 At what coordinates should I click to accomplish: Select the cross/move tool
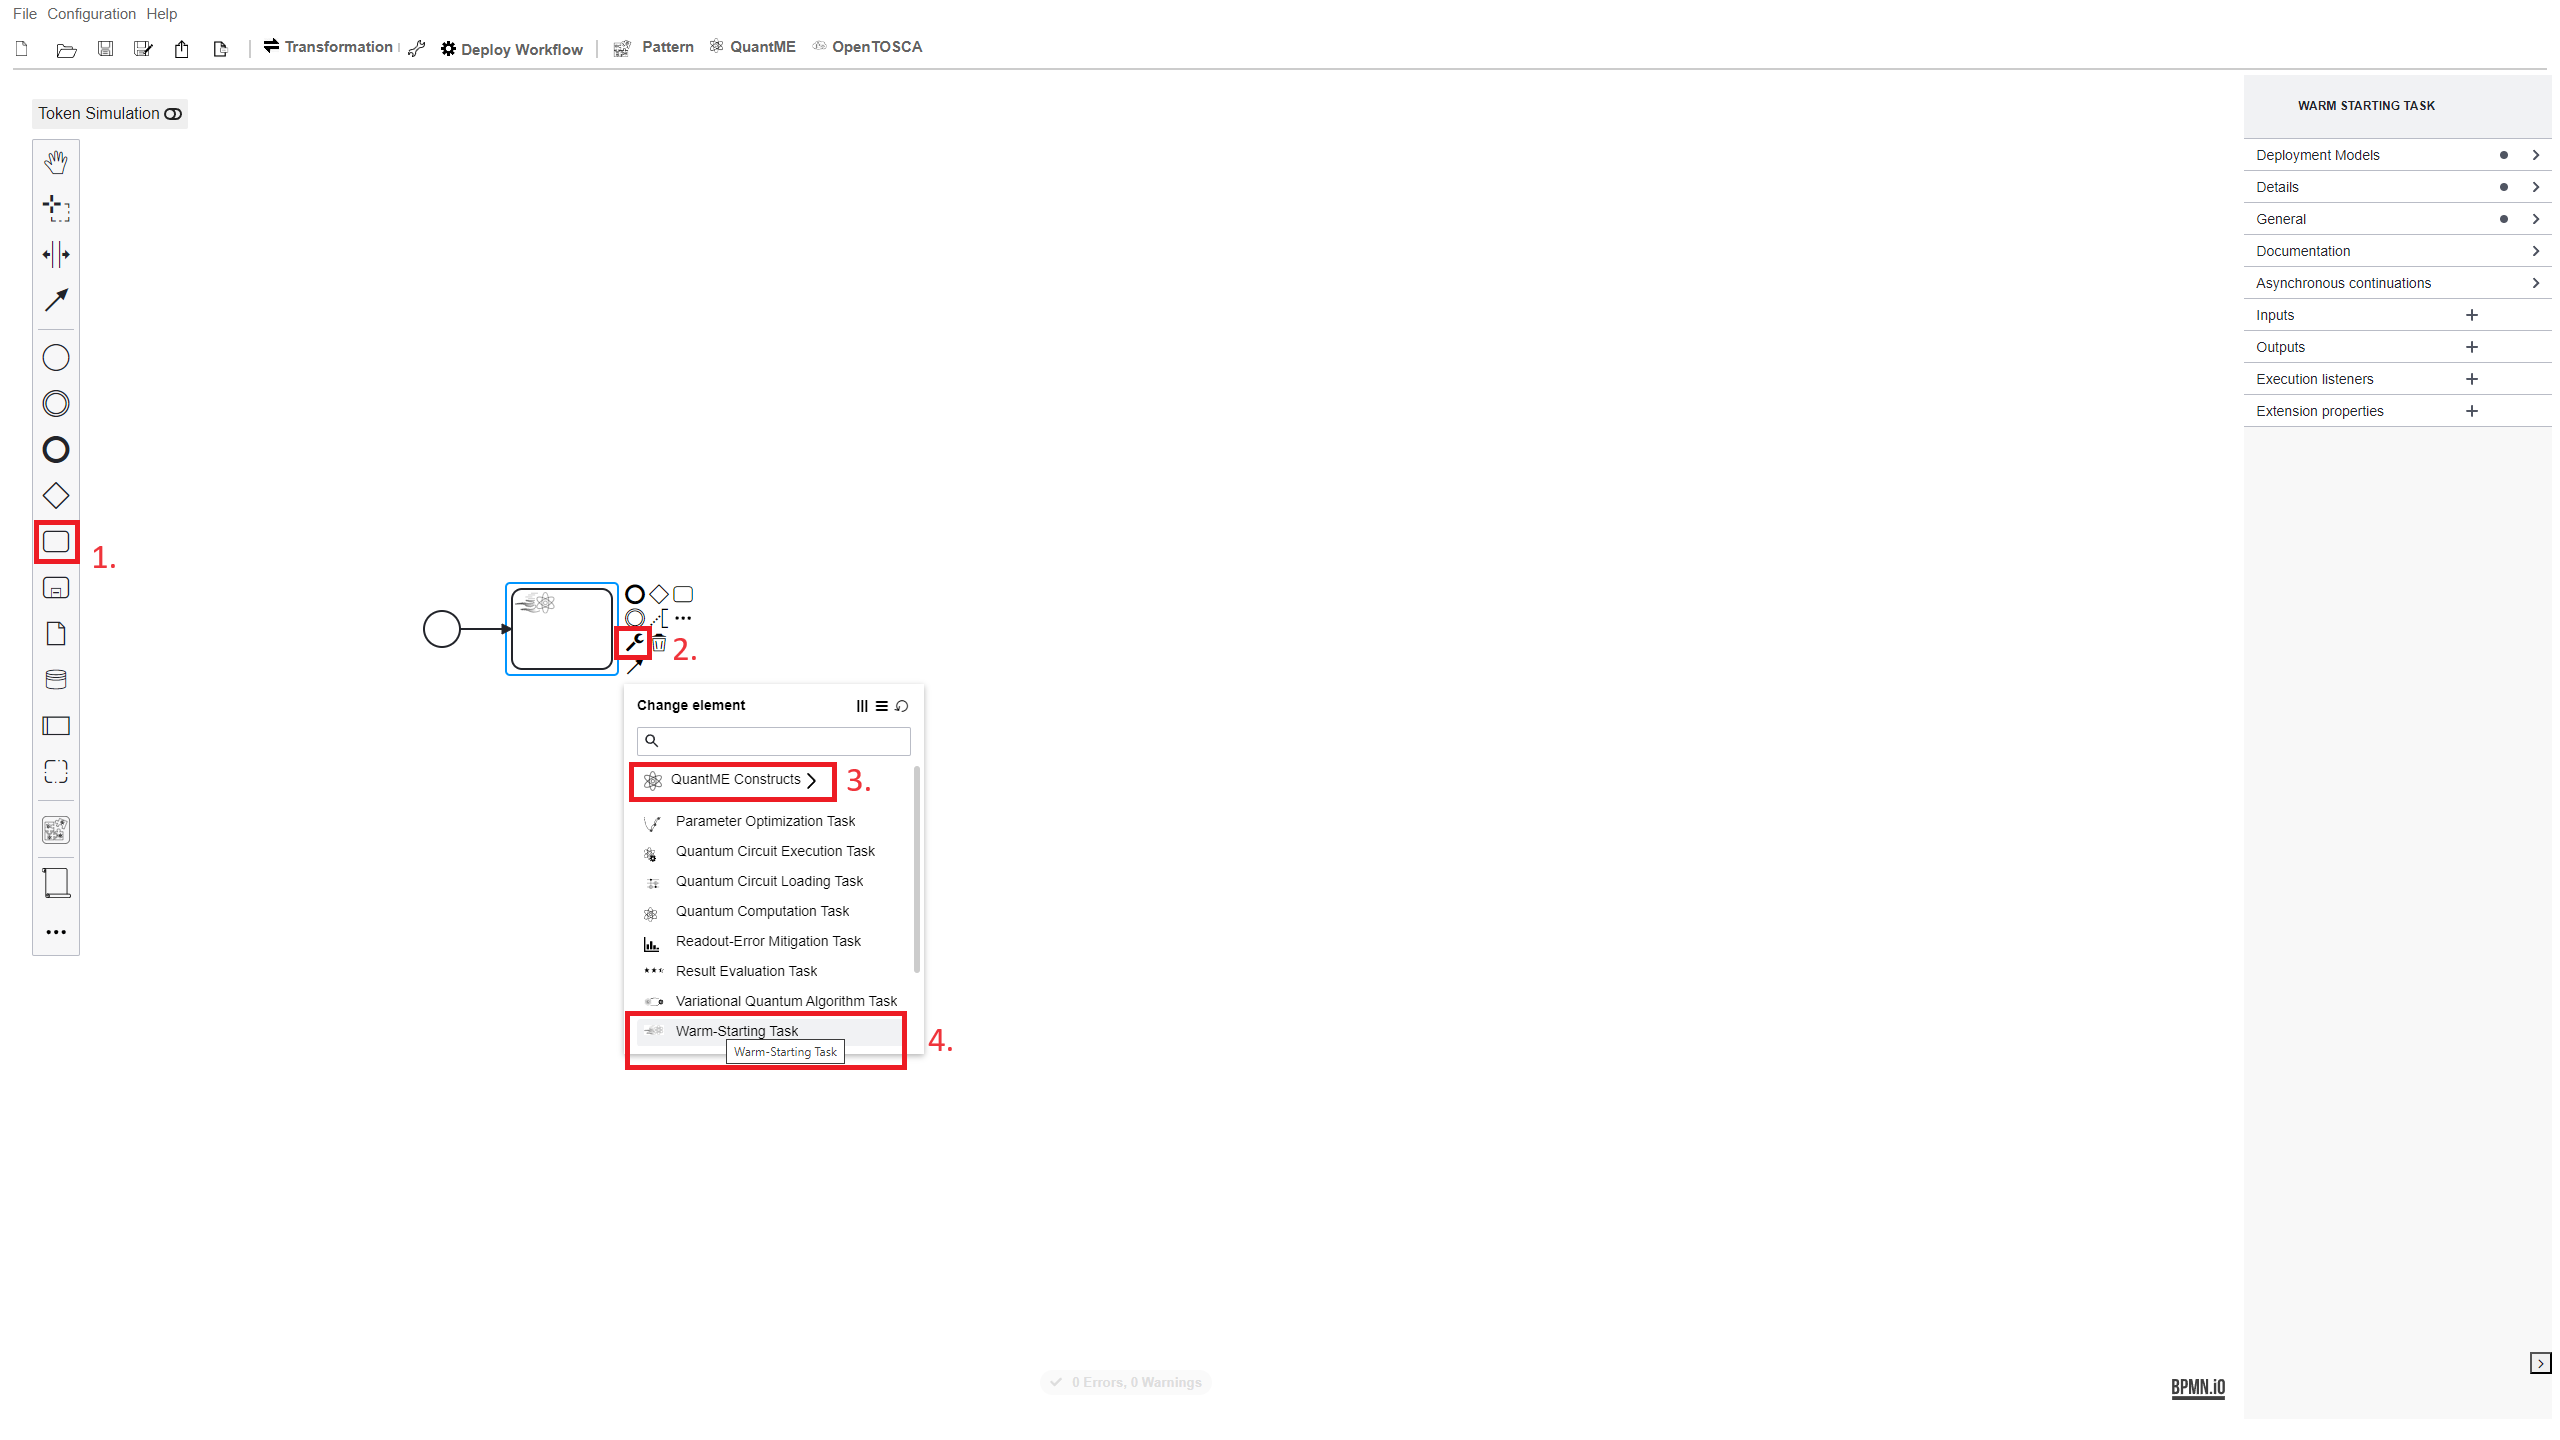click(x=56, y=206)
